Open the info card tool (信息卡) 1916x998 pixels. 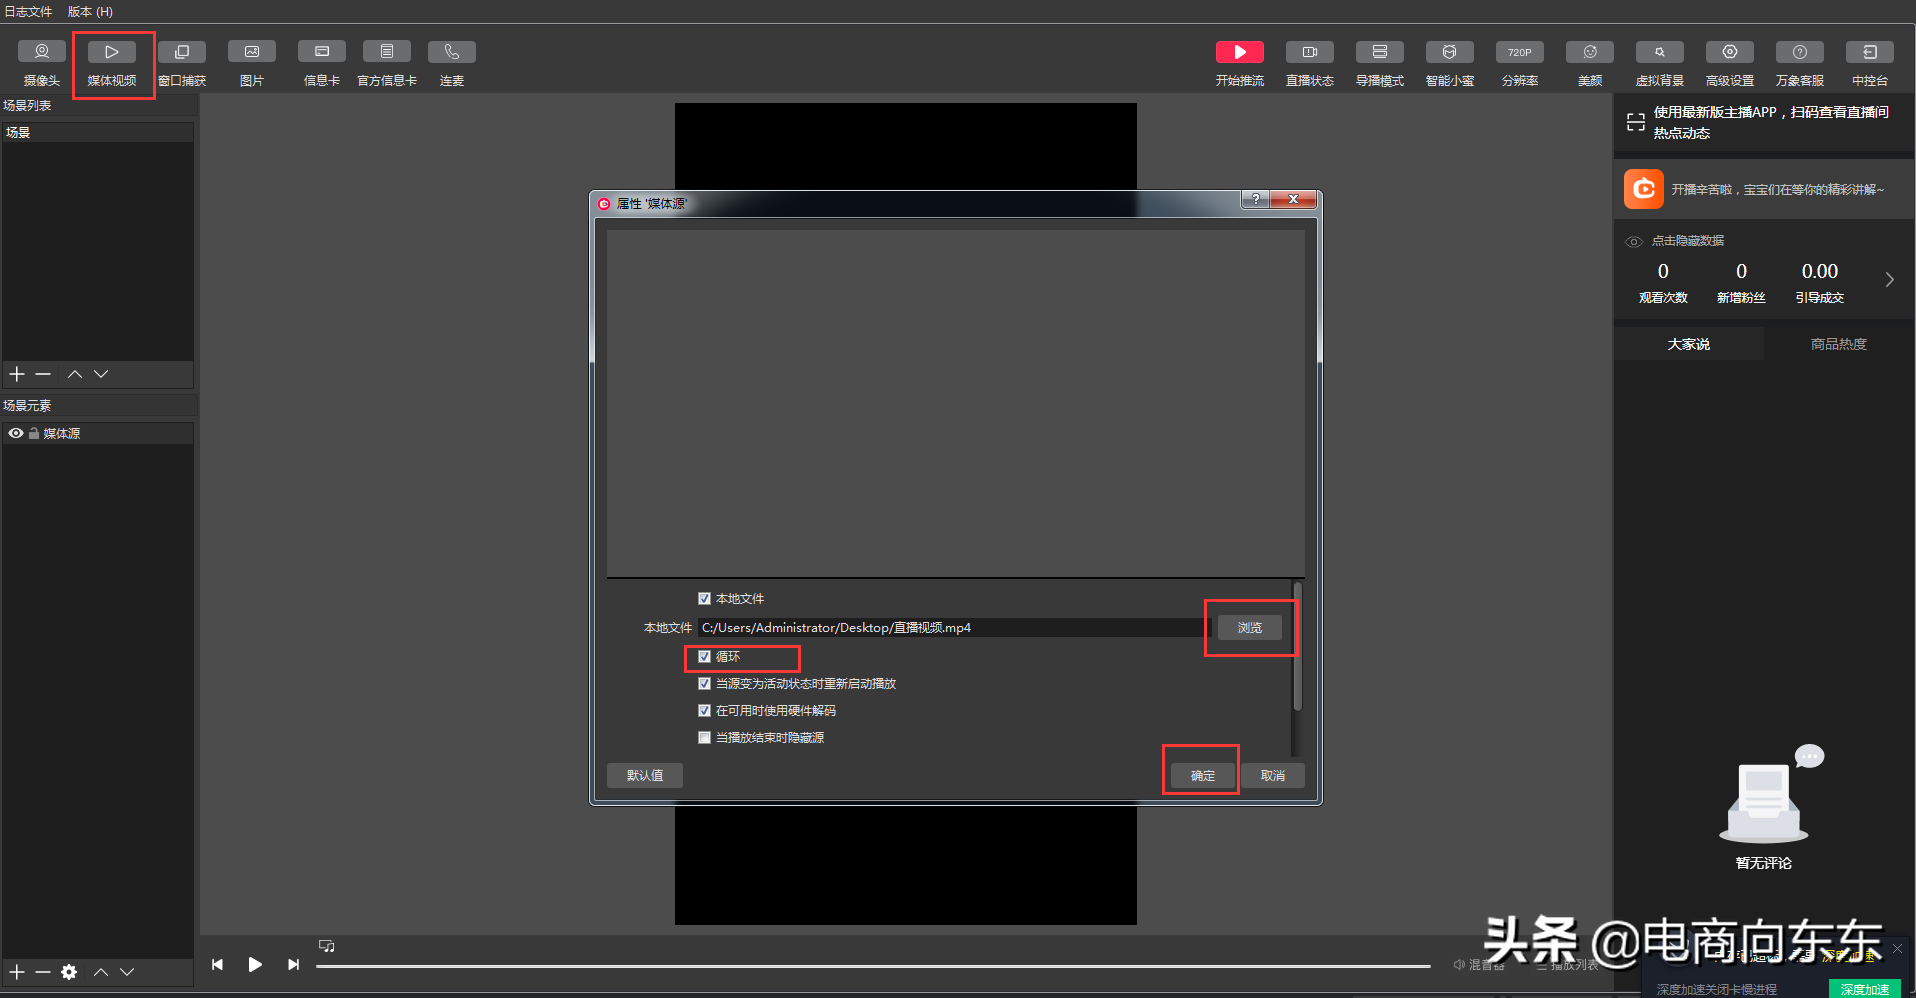pyautogui.click(x=322, y=64)
